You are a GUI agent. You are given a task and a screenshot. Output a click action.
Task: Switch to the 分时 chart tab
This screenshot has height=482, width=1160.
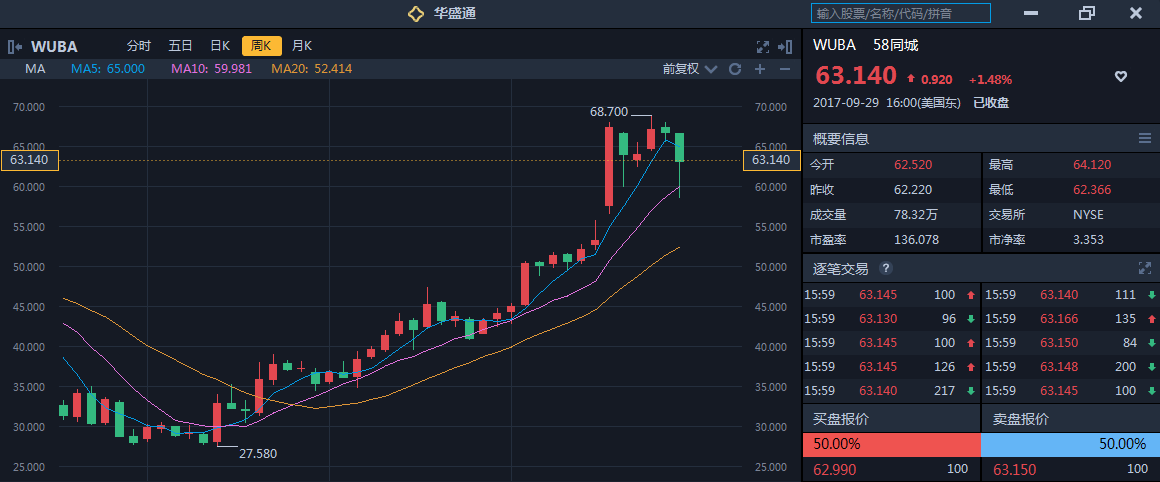(138, 46)
